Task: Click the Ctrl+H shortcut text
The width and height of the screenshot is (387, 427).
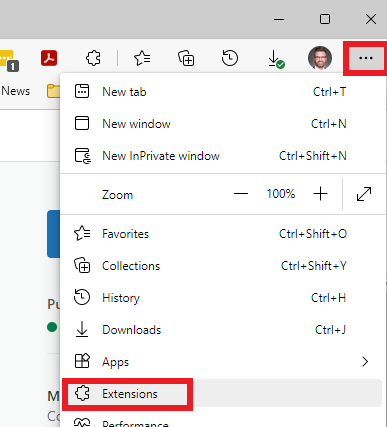Action: (x=329, y=298)
